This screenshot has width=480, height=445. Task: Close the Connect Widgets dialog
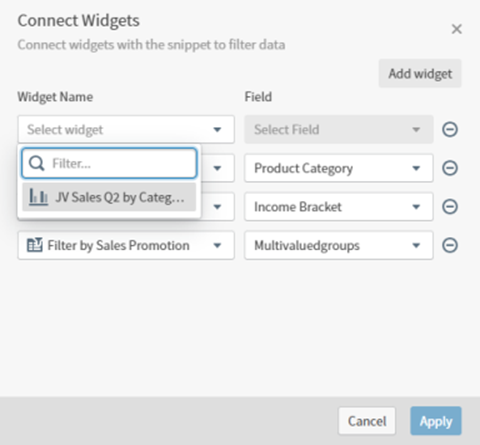click(x=456, y=29)
